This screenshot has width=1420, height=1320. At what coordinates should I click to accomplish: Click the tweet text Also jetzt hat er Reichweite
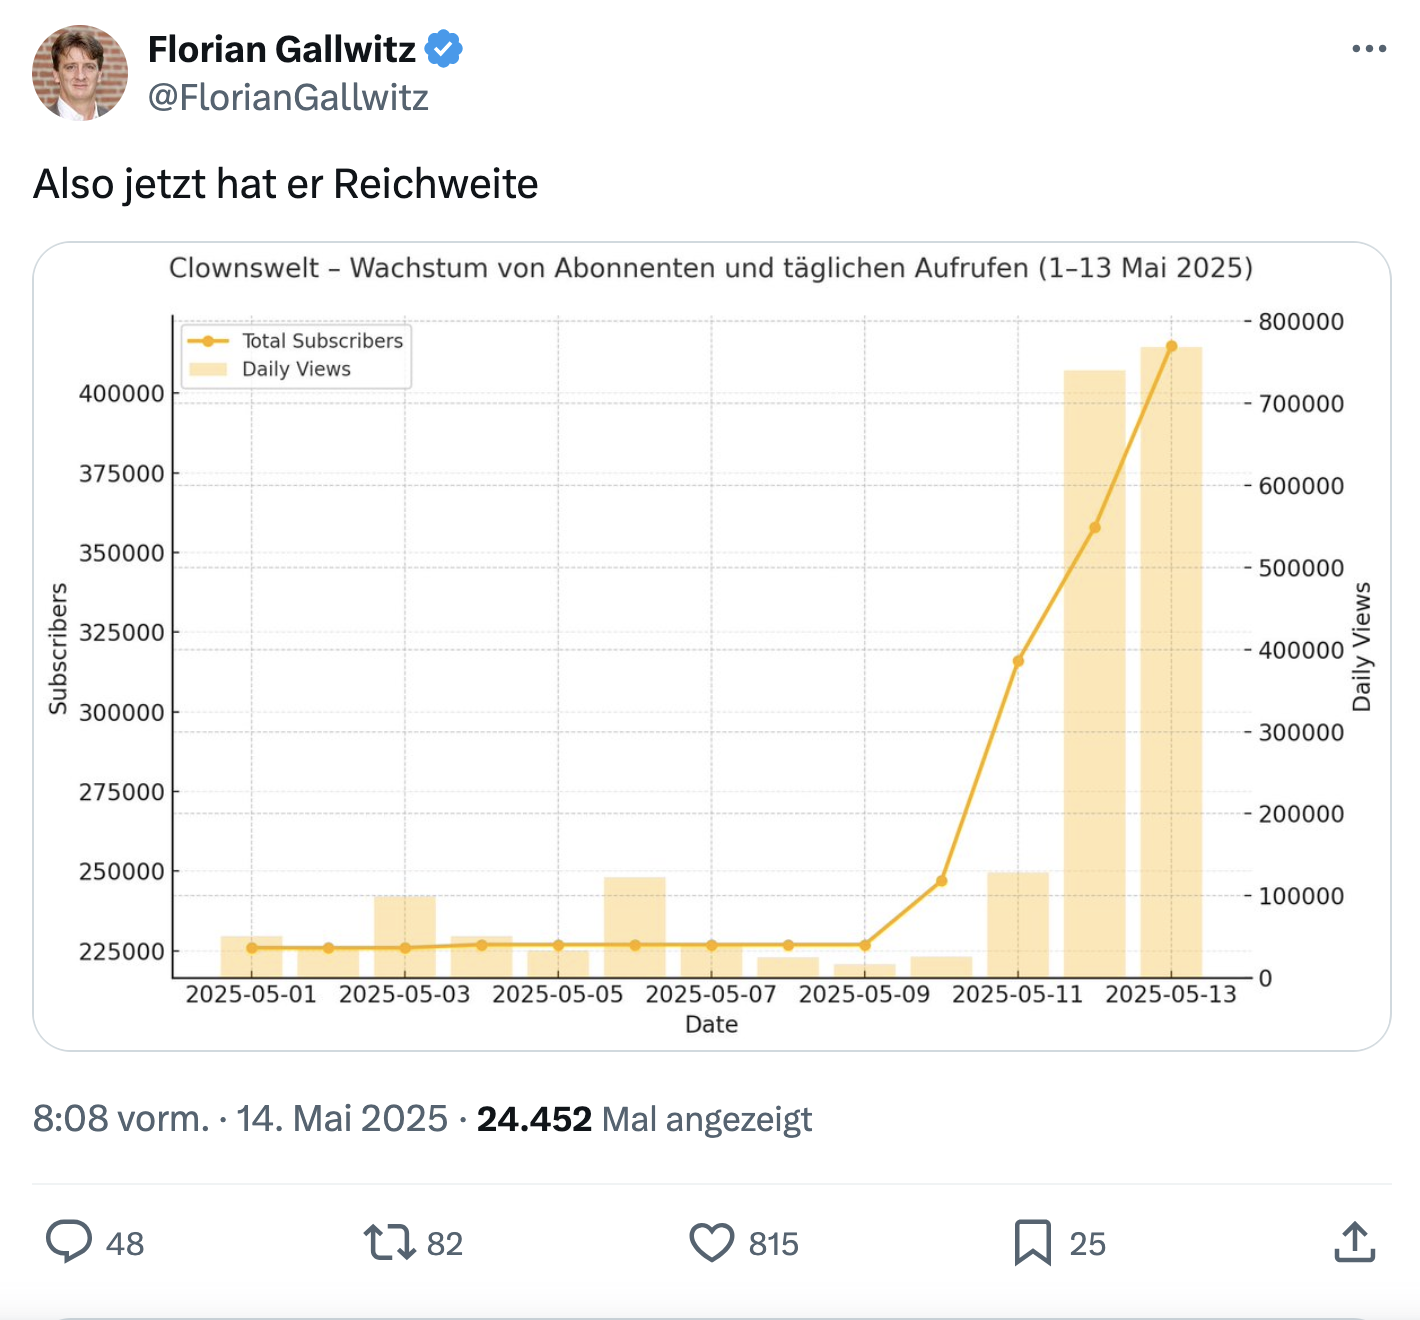286,184
